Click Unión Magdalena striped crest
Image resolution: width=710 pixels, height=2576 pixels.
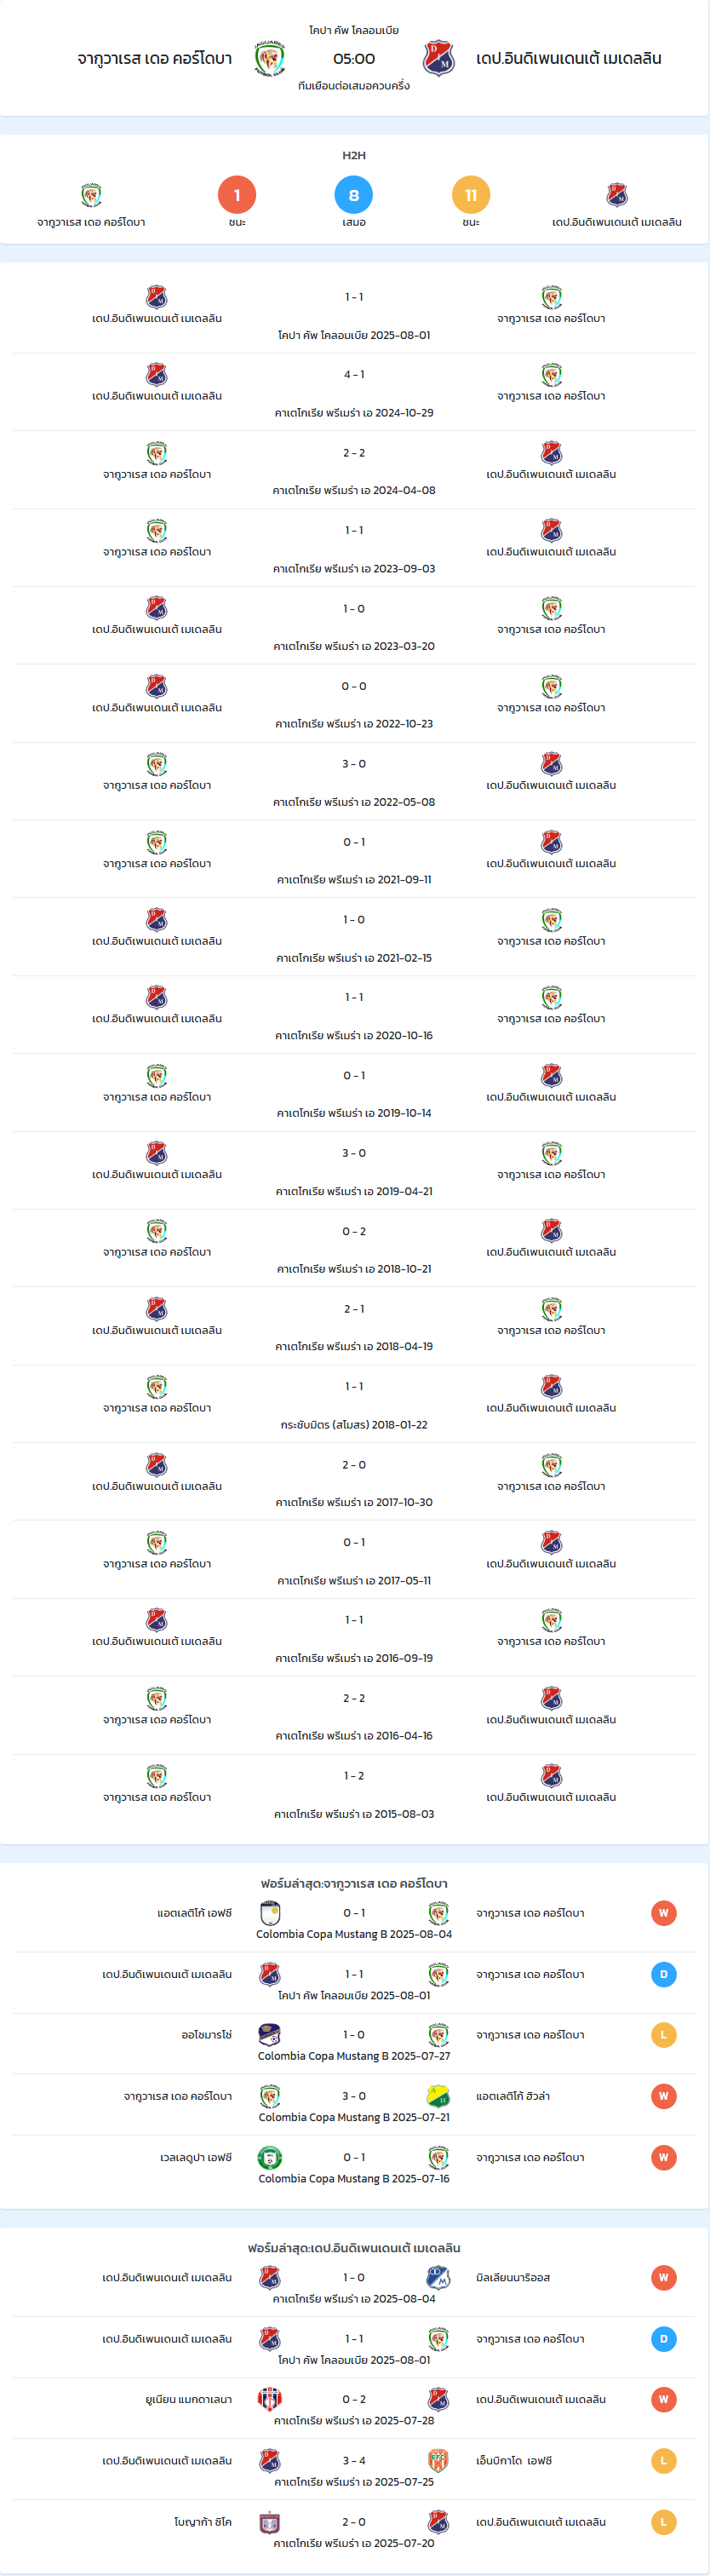[270, 2400]
